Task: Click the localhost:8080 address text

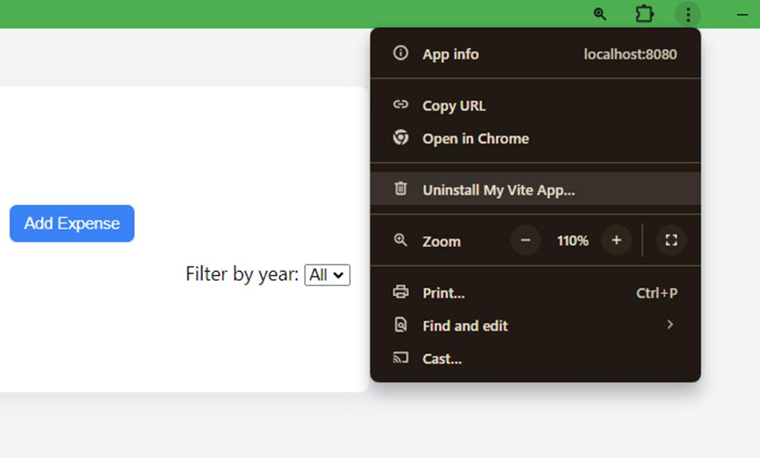Action: pyautogui.click(x=630, y=54)
